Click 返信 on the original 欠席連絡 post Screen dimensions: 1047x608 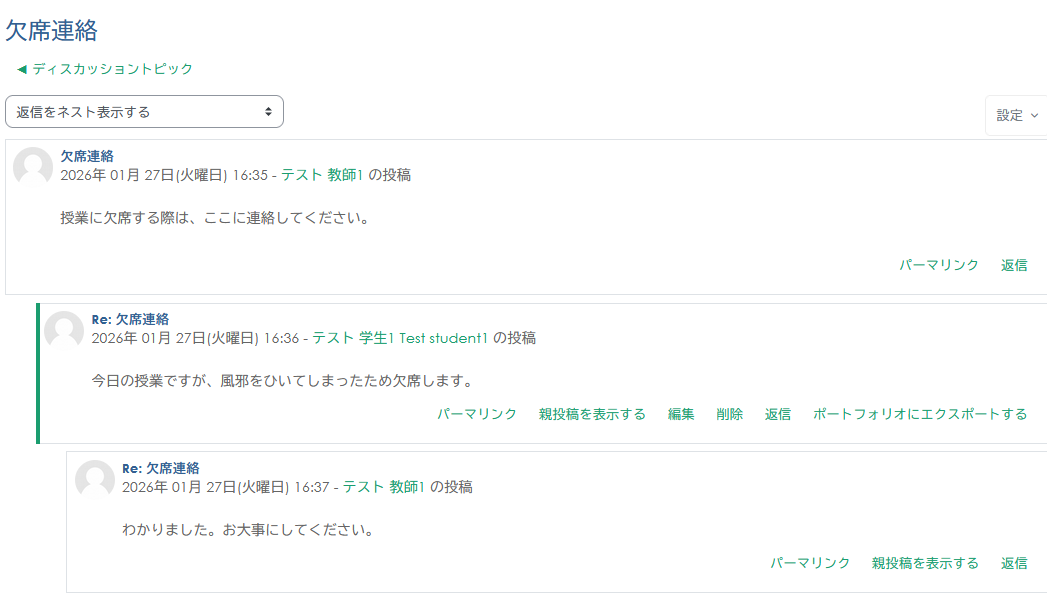pos(1015,265)
